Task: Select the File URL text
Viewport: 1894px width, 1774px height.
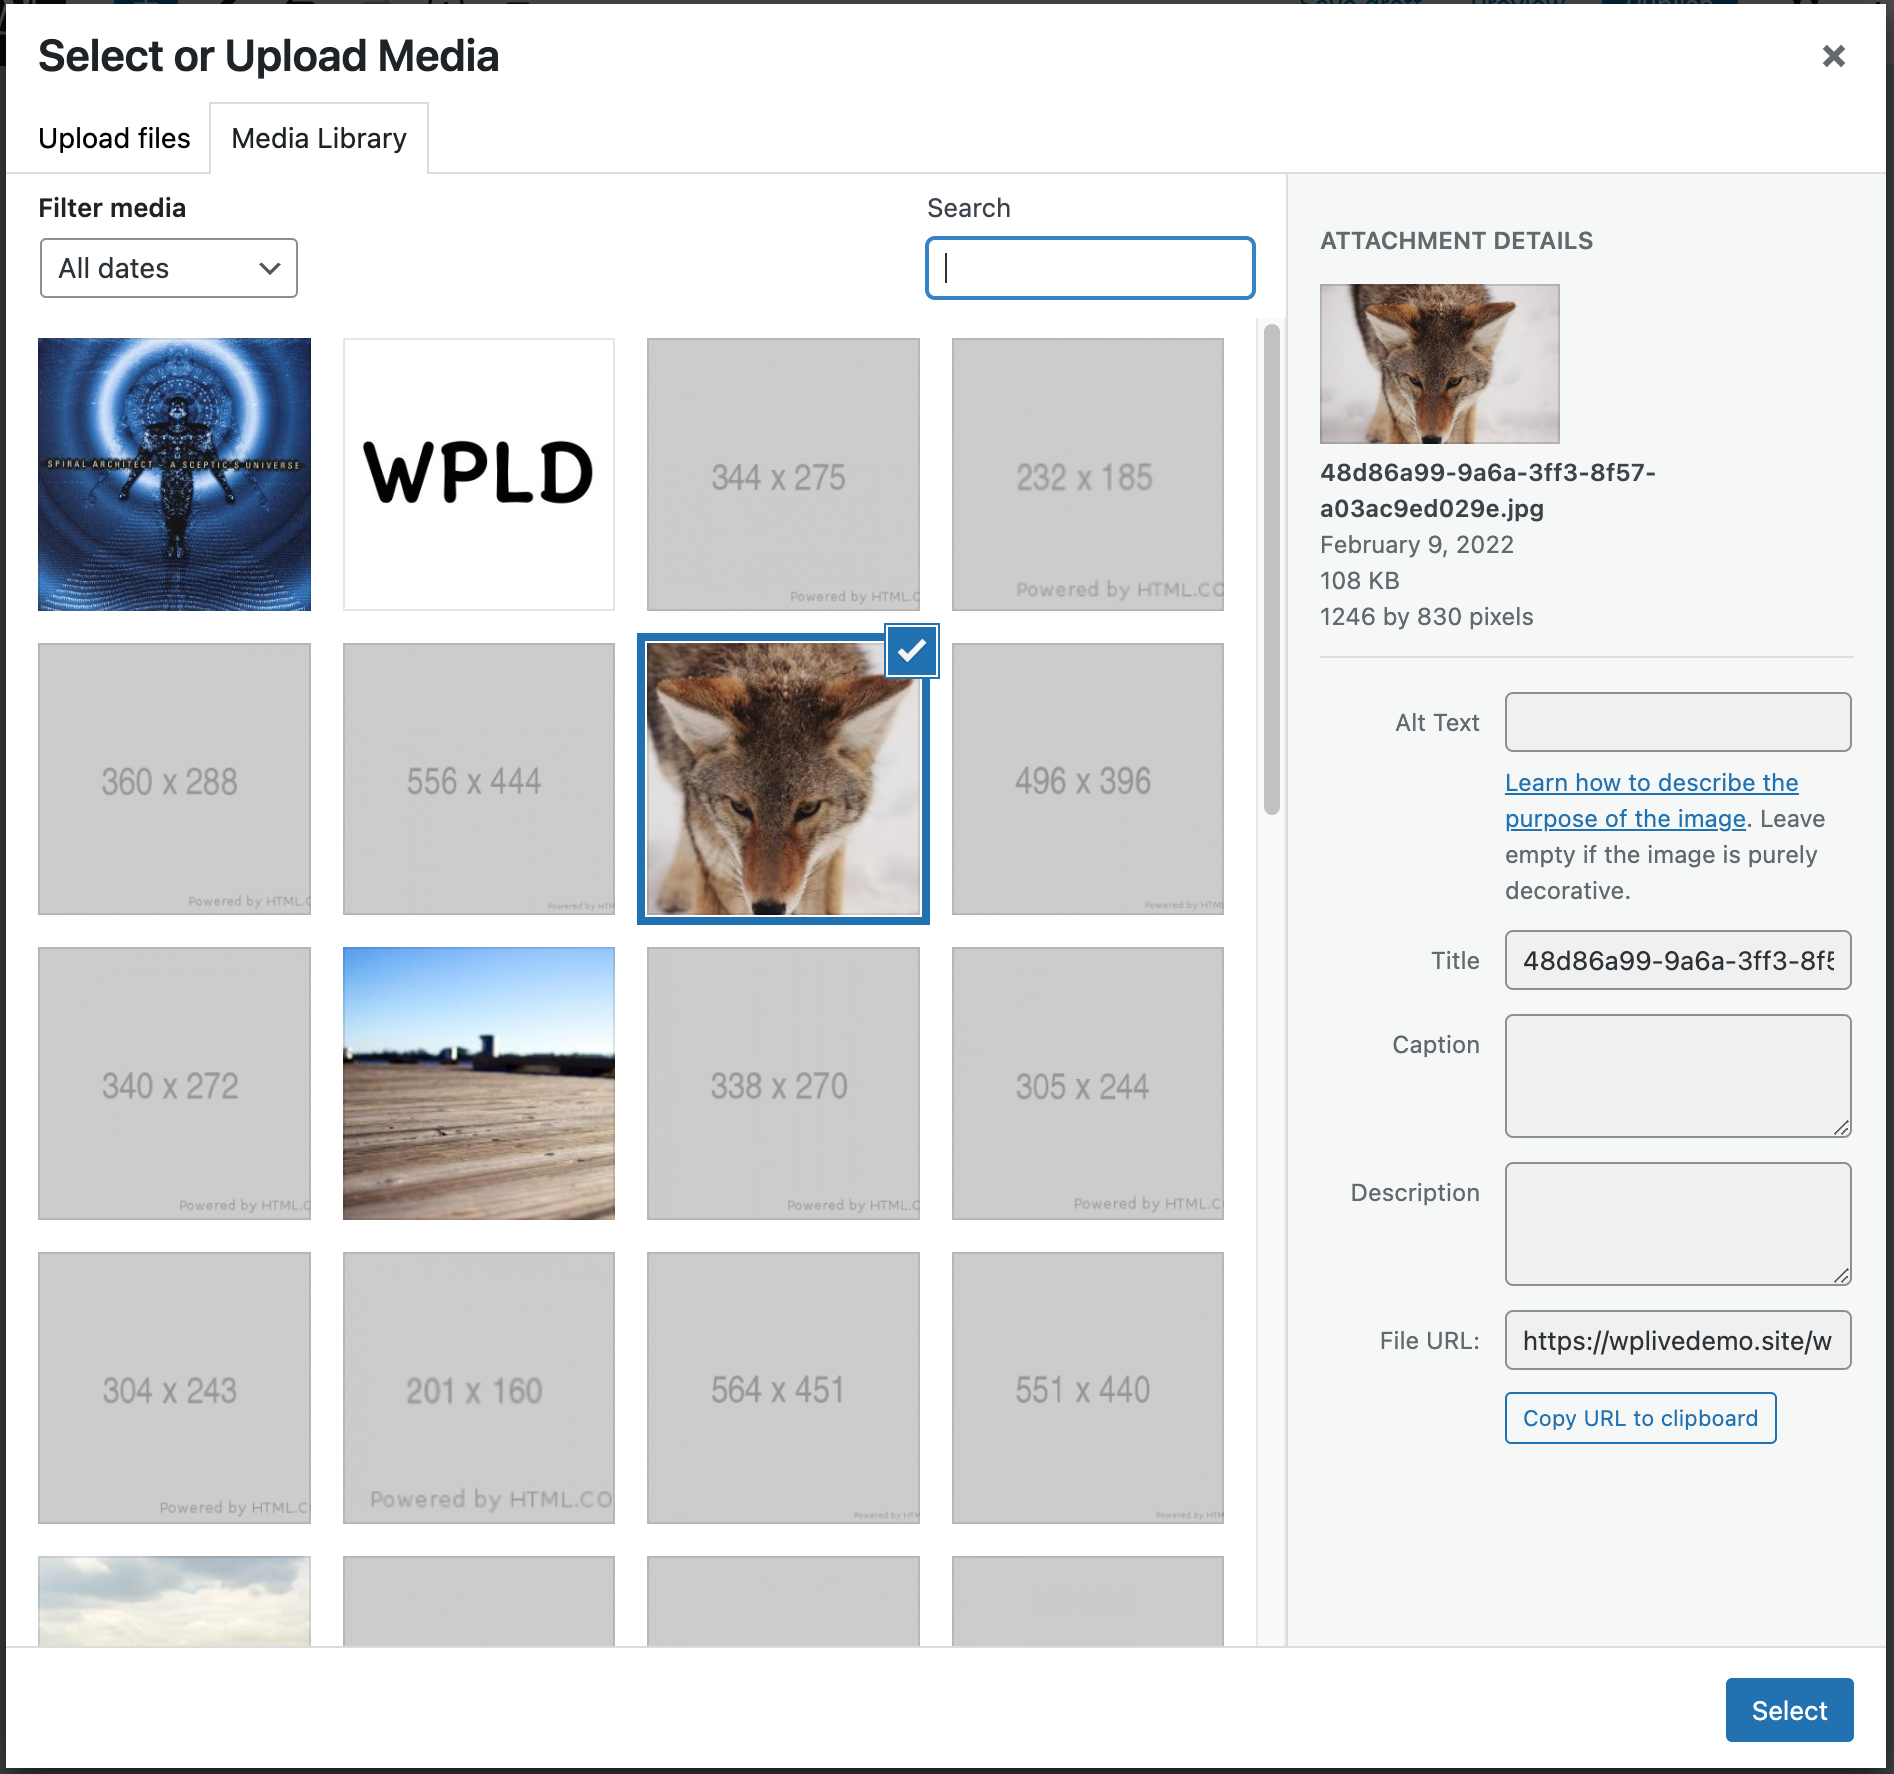Action: coord(1677,1340)
